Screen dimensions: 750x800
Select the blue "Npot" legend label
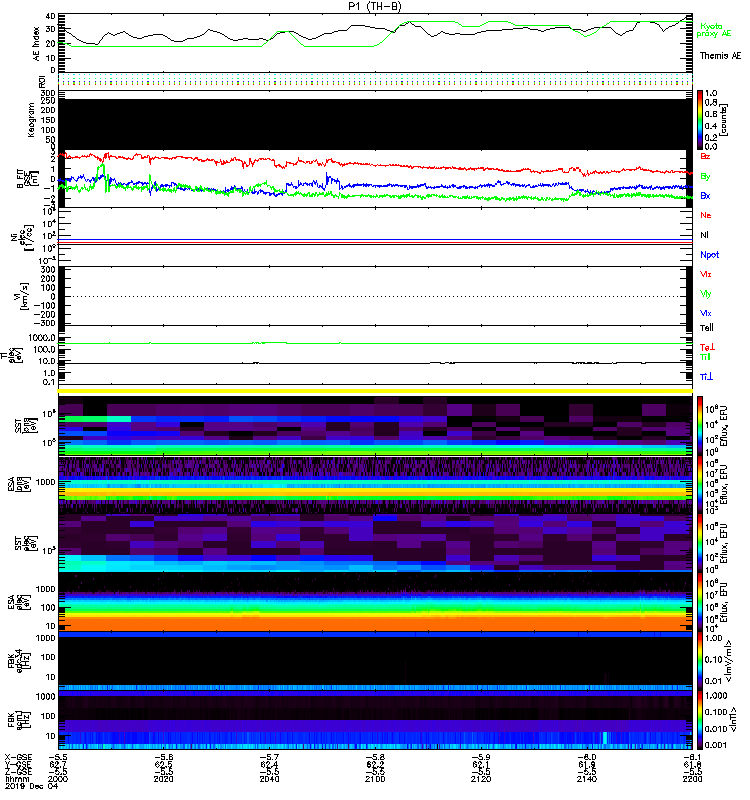click(709, 255)
